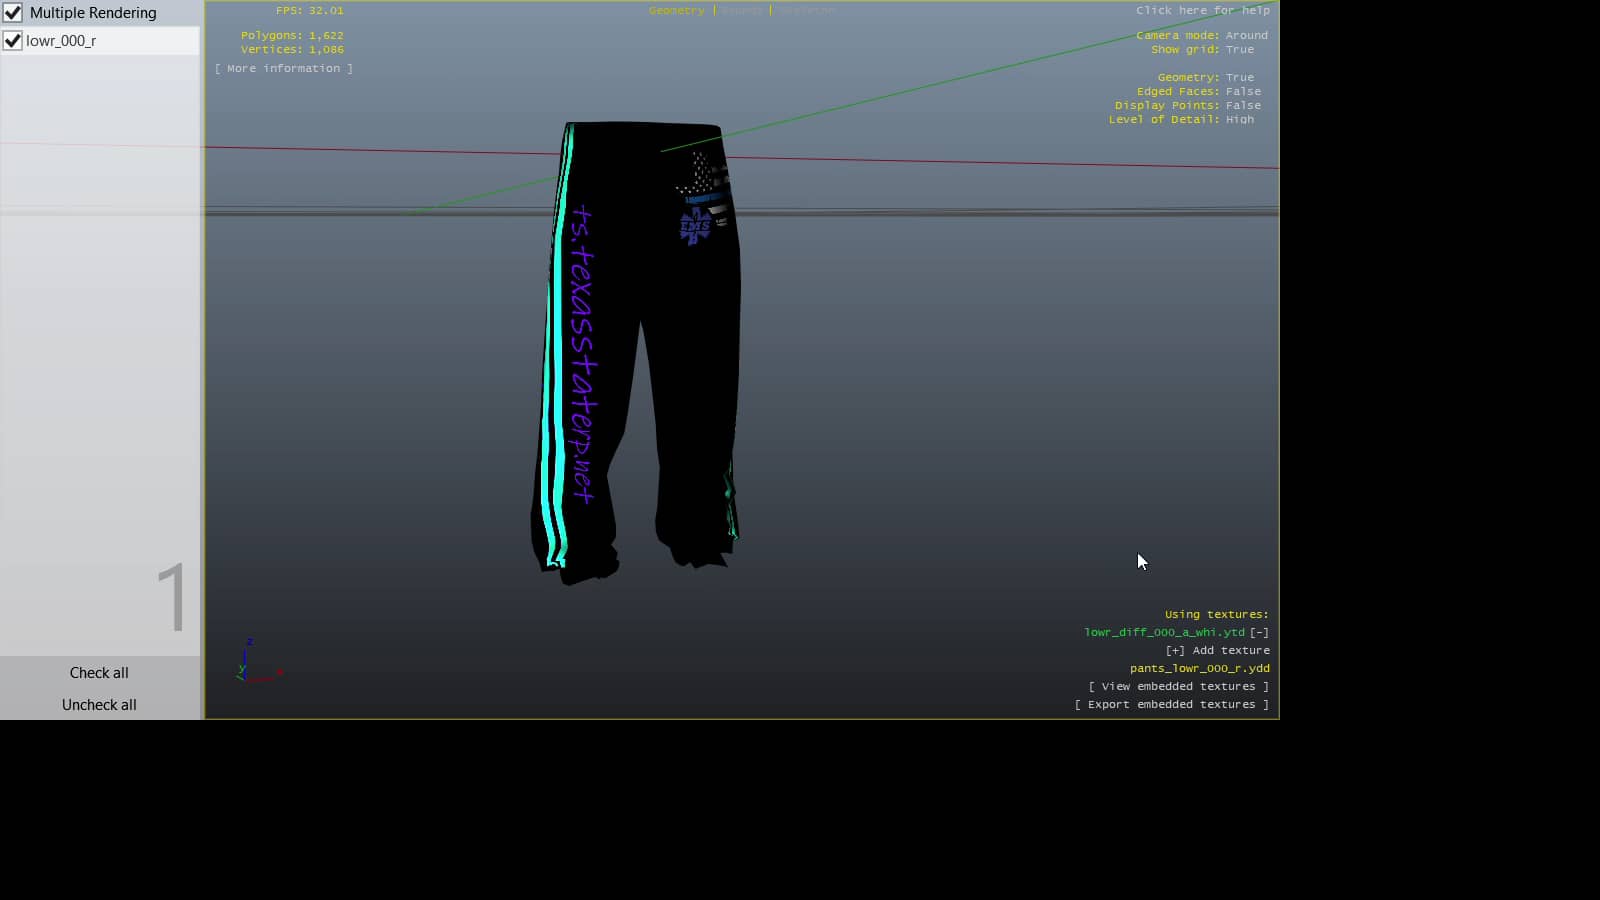
Task: Click the Check all button
Action: click(99, 673)
